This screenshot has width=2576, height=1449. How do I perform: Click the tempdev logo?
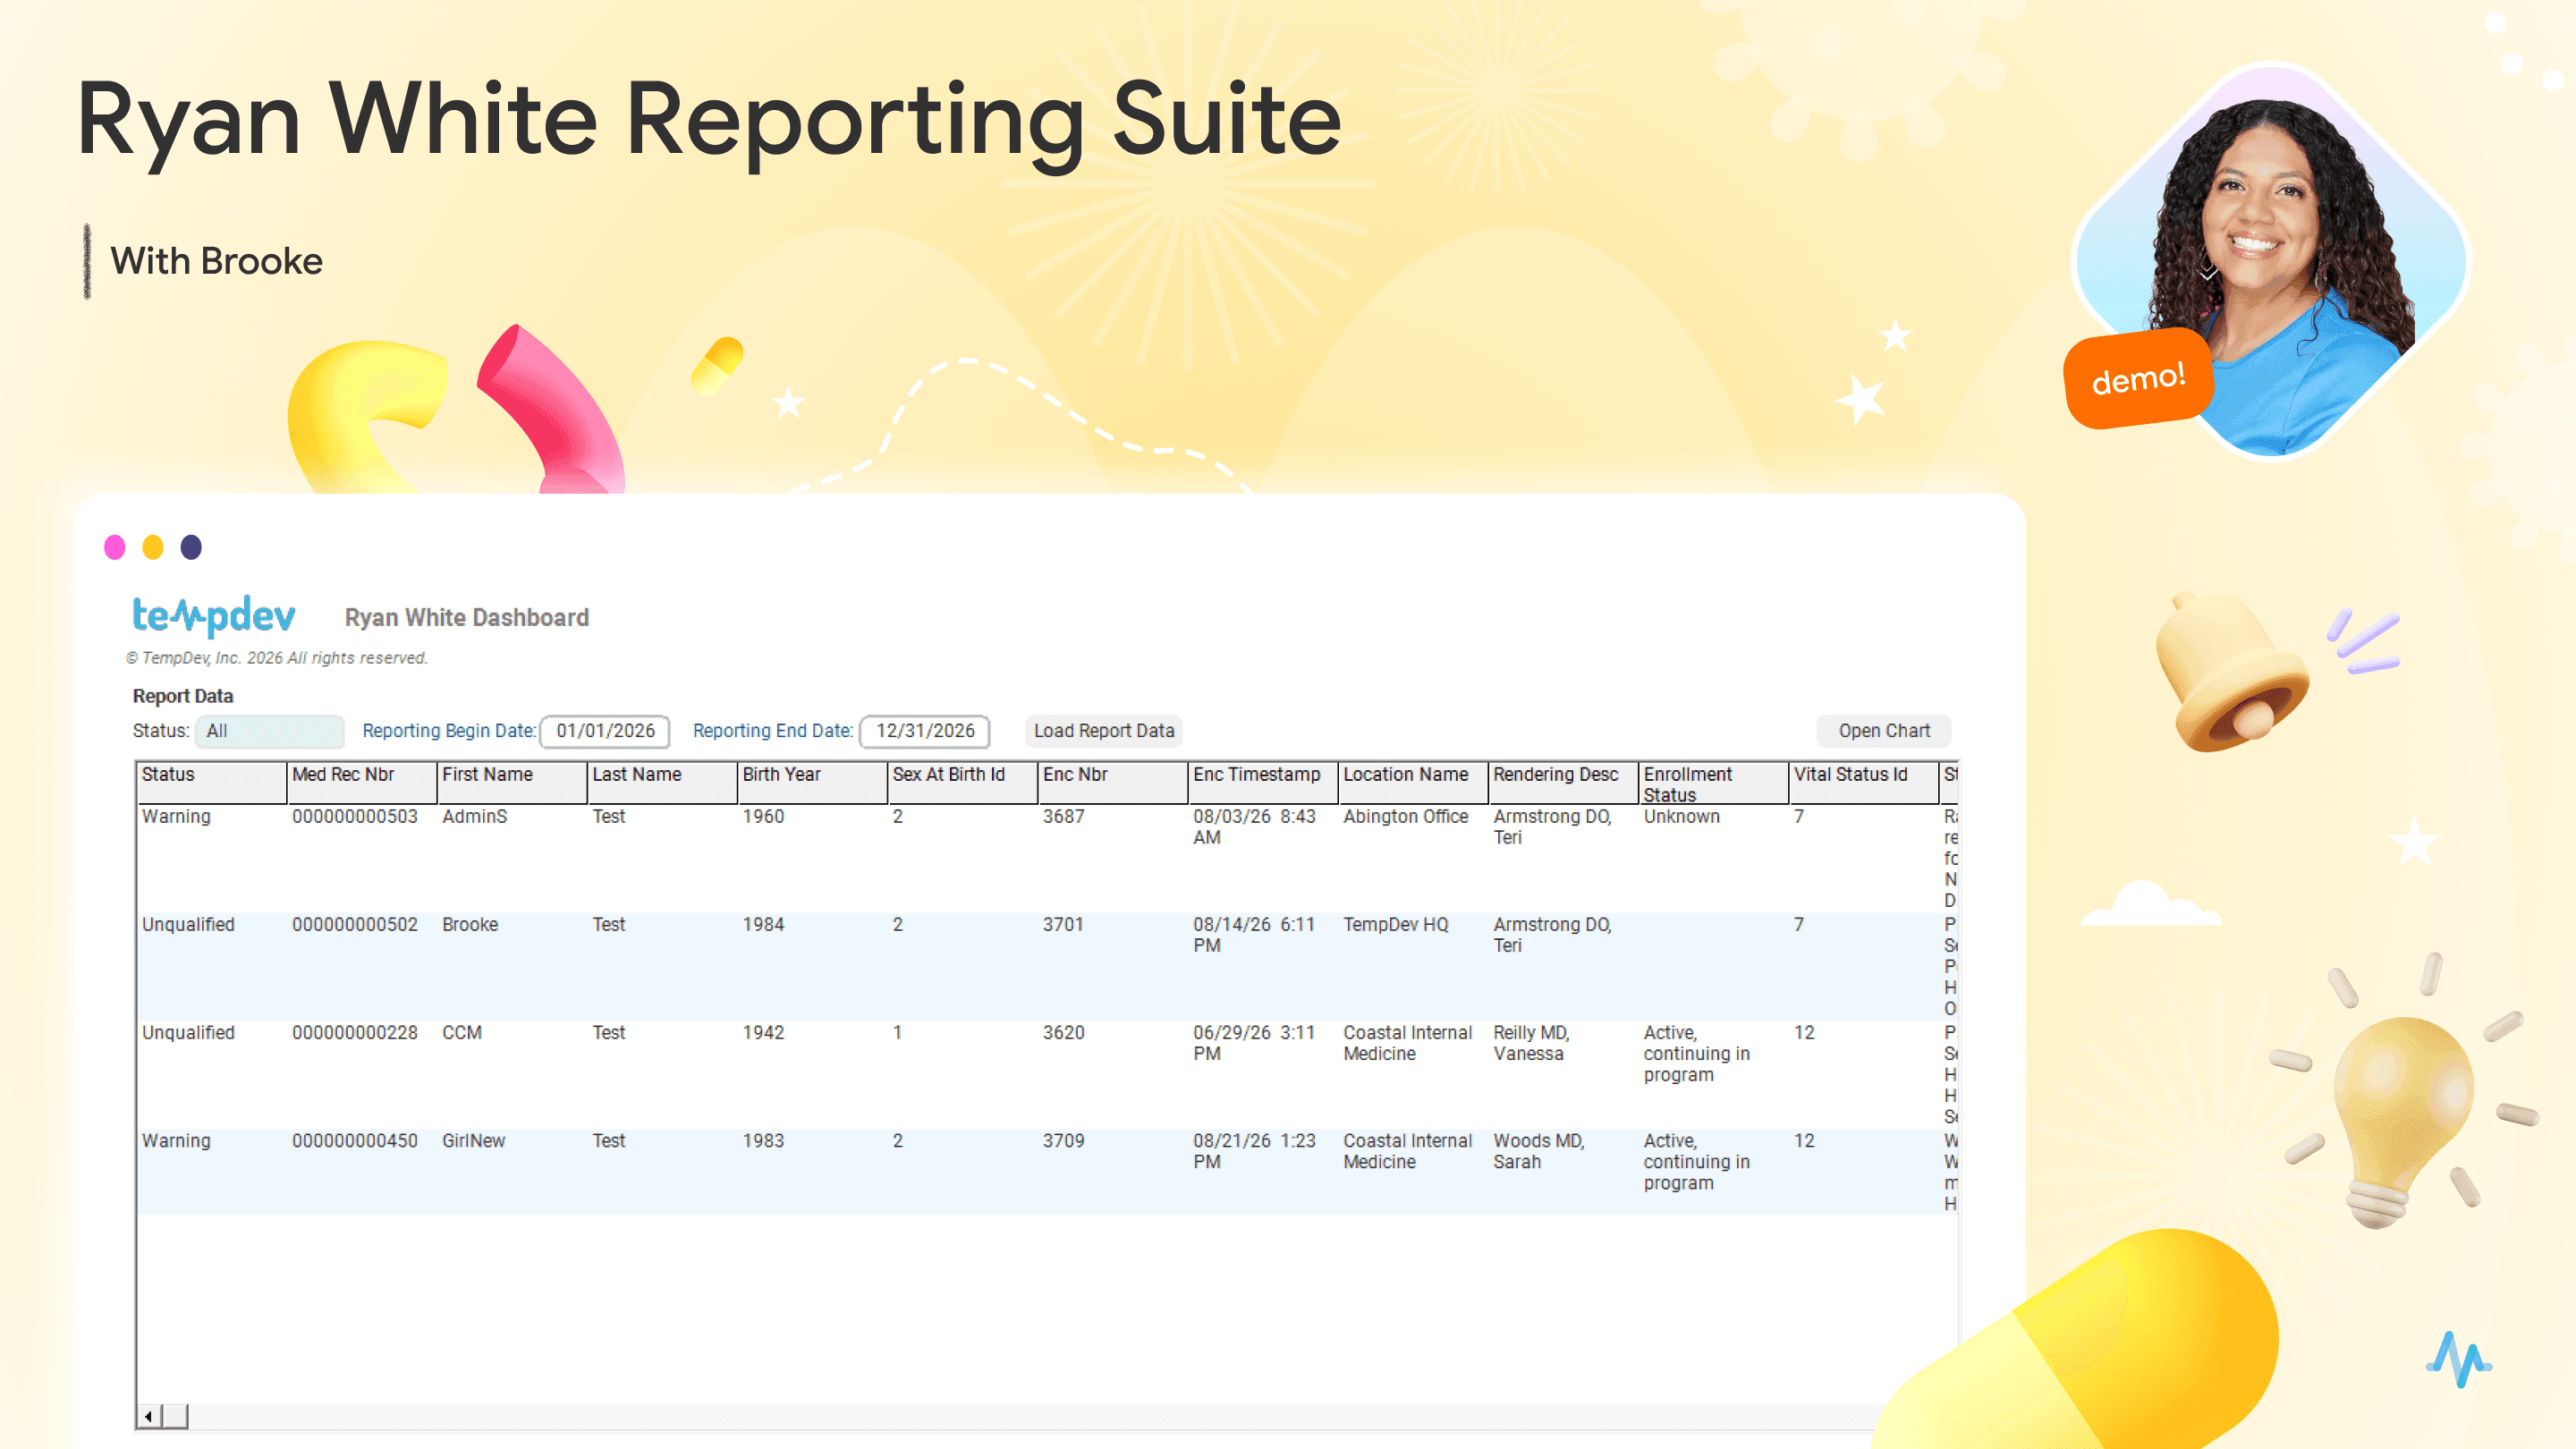214,616
